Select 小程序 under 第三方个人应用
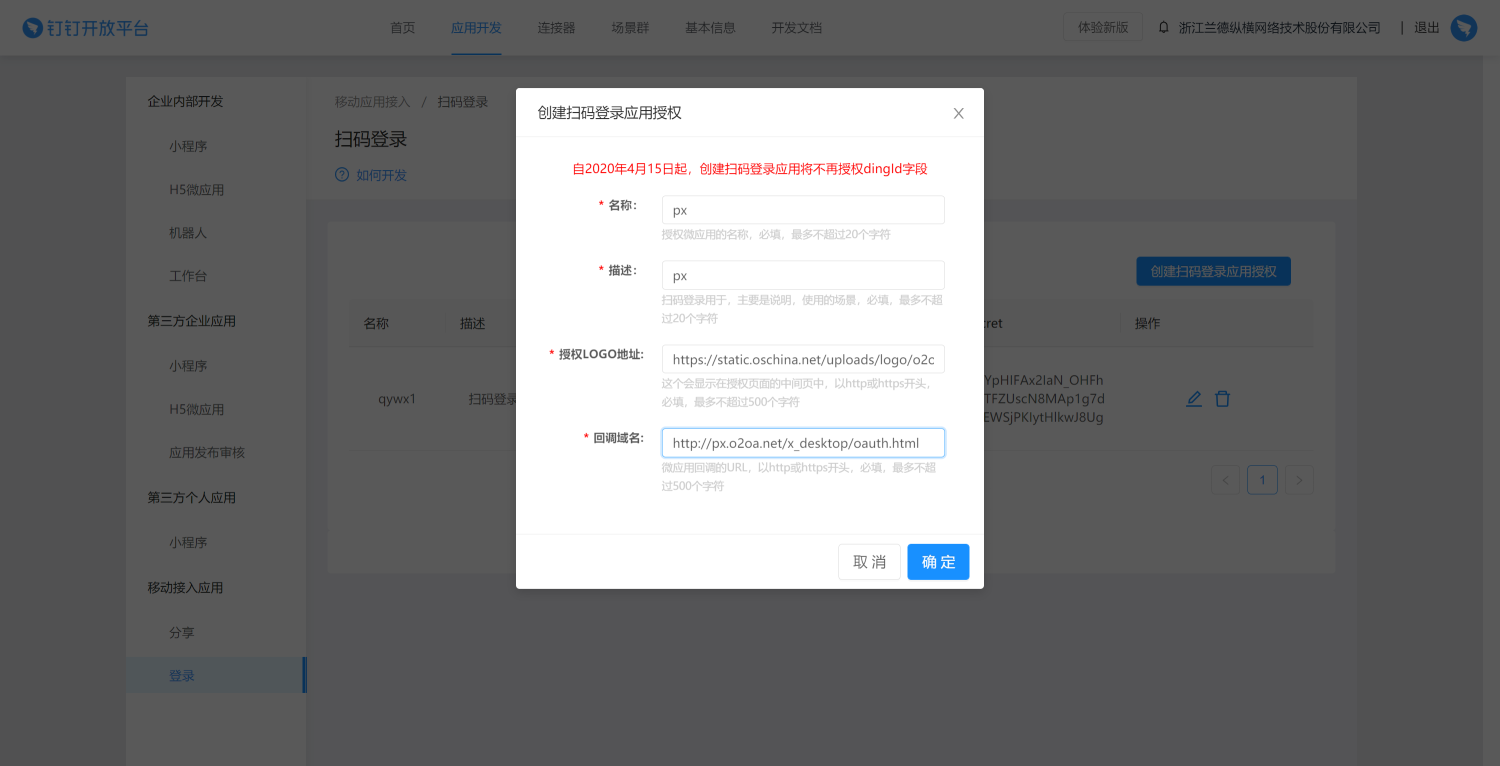This screenshot has width=1500, height=766. tap(188, 542)
